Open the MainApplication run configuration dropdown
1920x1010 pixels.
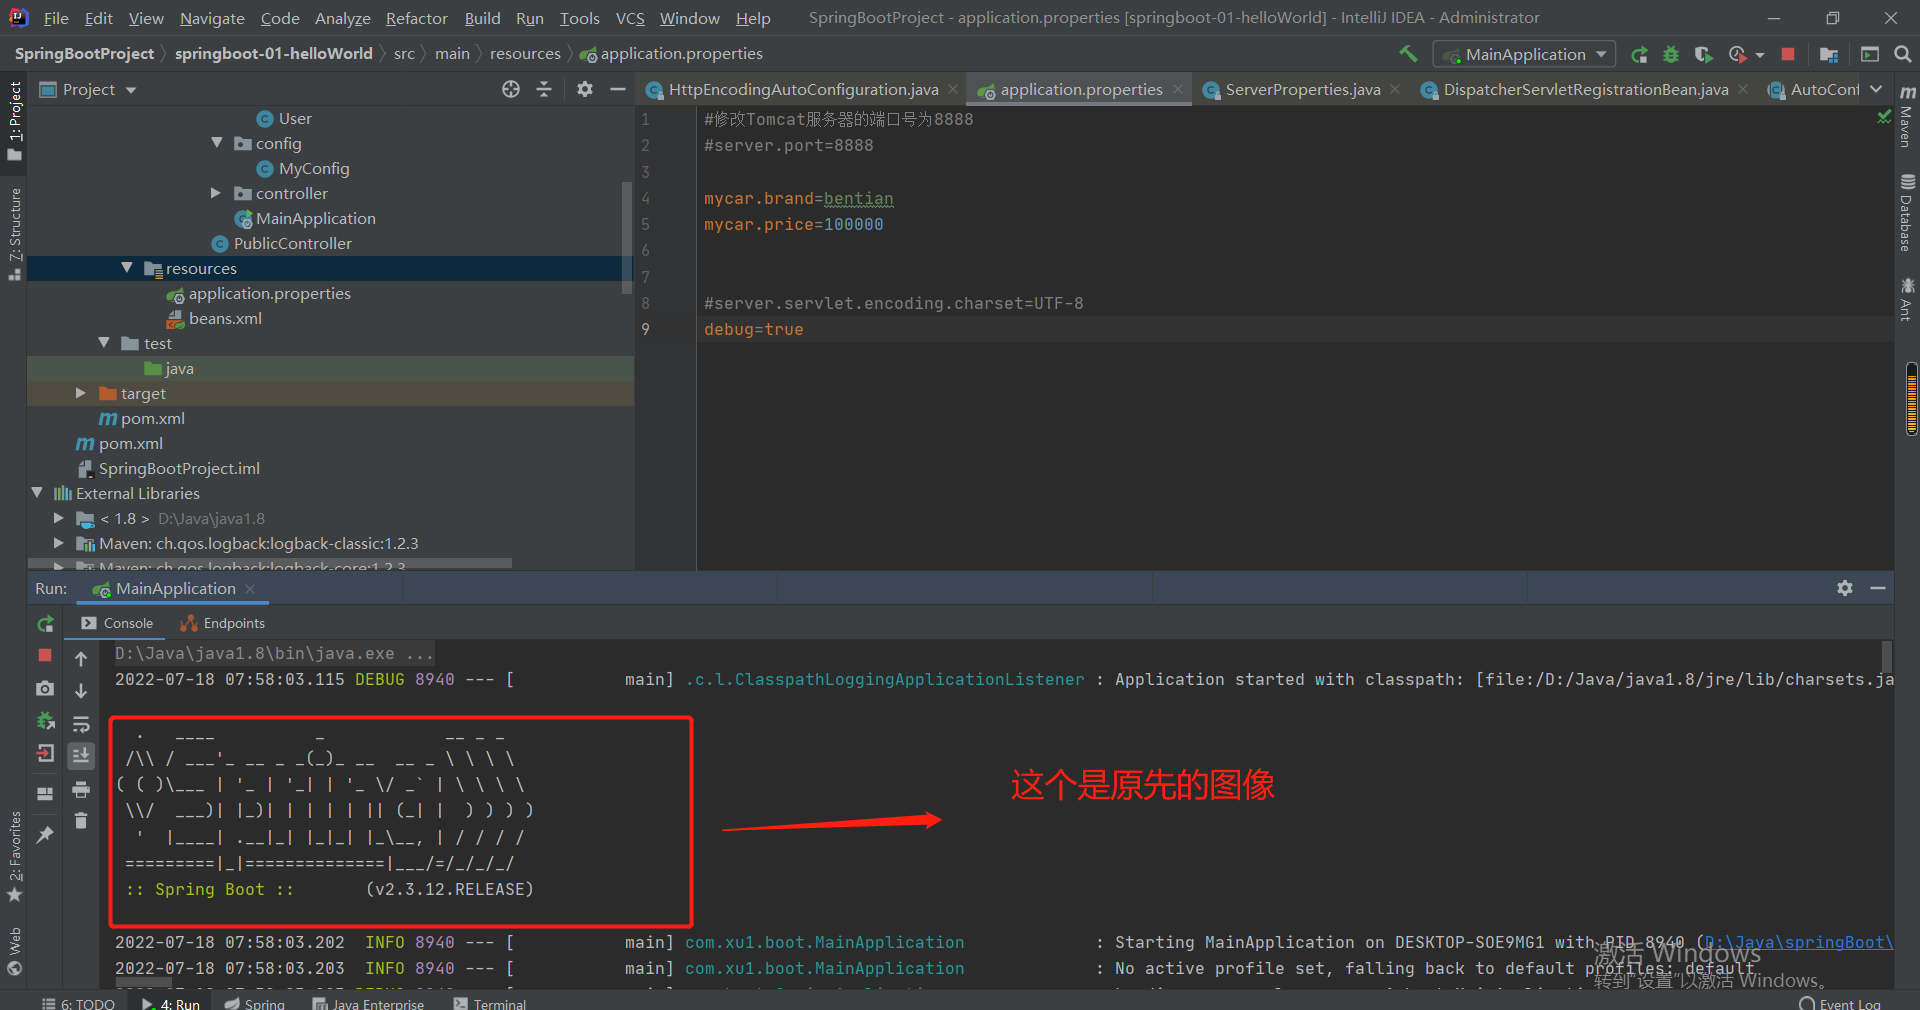coord(1524,54)
